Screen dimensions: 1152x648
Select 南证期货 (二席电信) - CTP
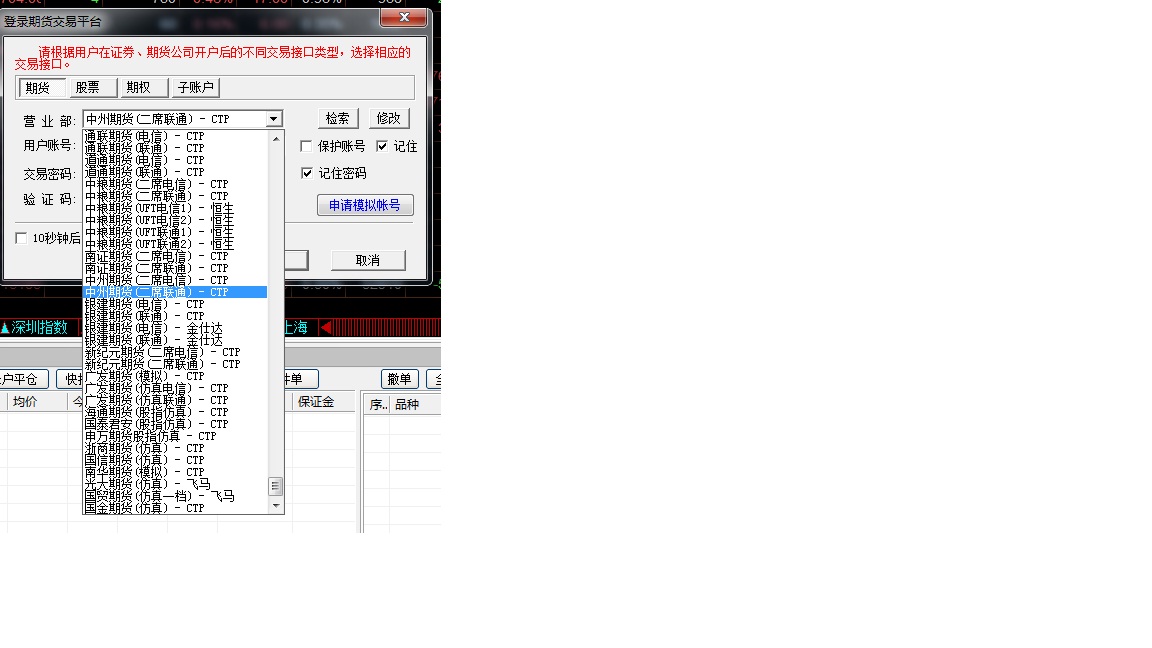click(x=175, y=256)
